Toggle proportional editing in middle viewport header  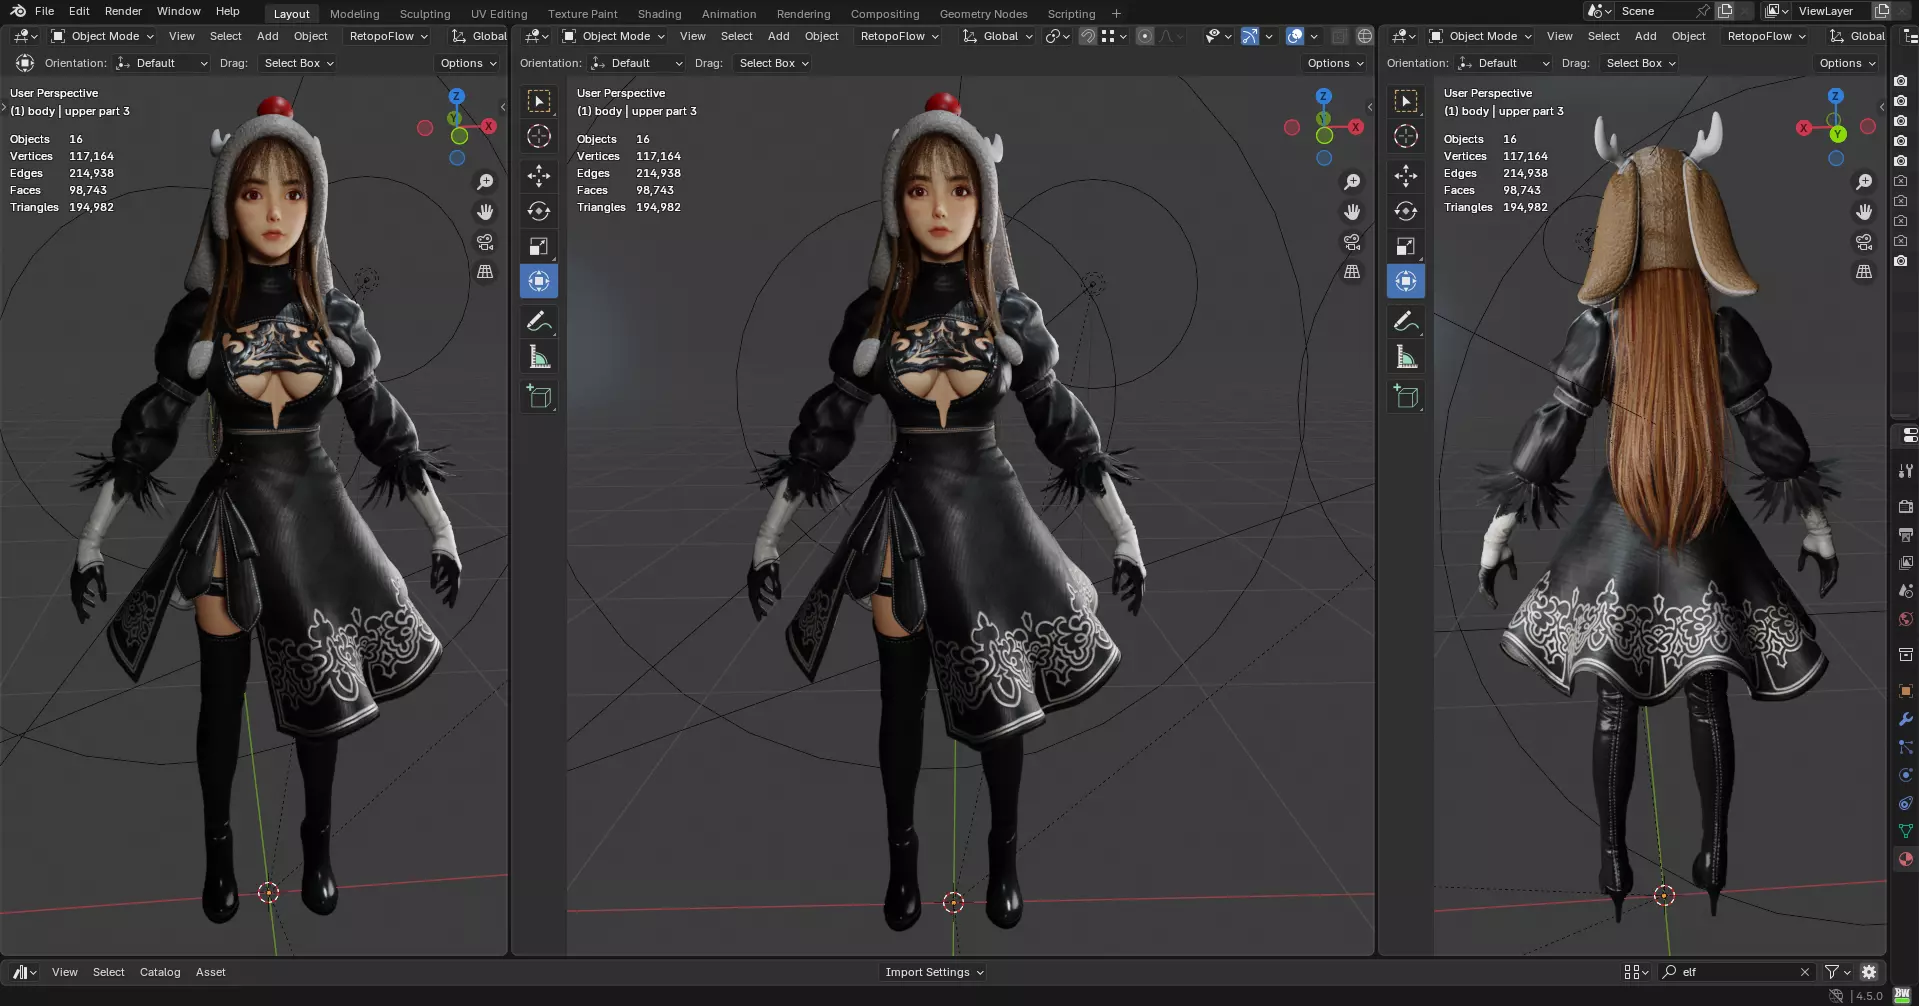click(x=1145, y=36)
